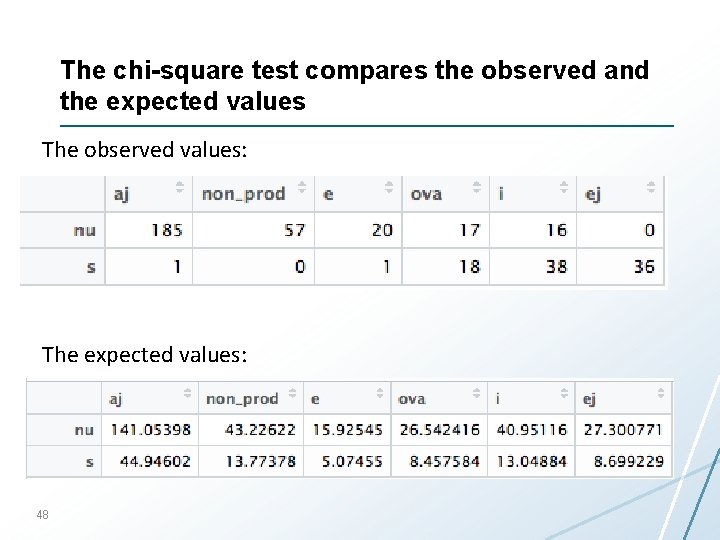720x540 pixels.
Task: Sort observed table by e column arrows
Action: tap(389, 187)
